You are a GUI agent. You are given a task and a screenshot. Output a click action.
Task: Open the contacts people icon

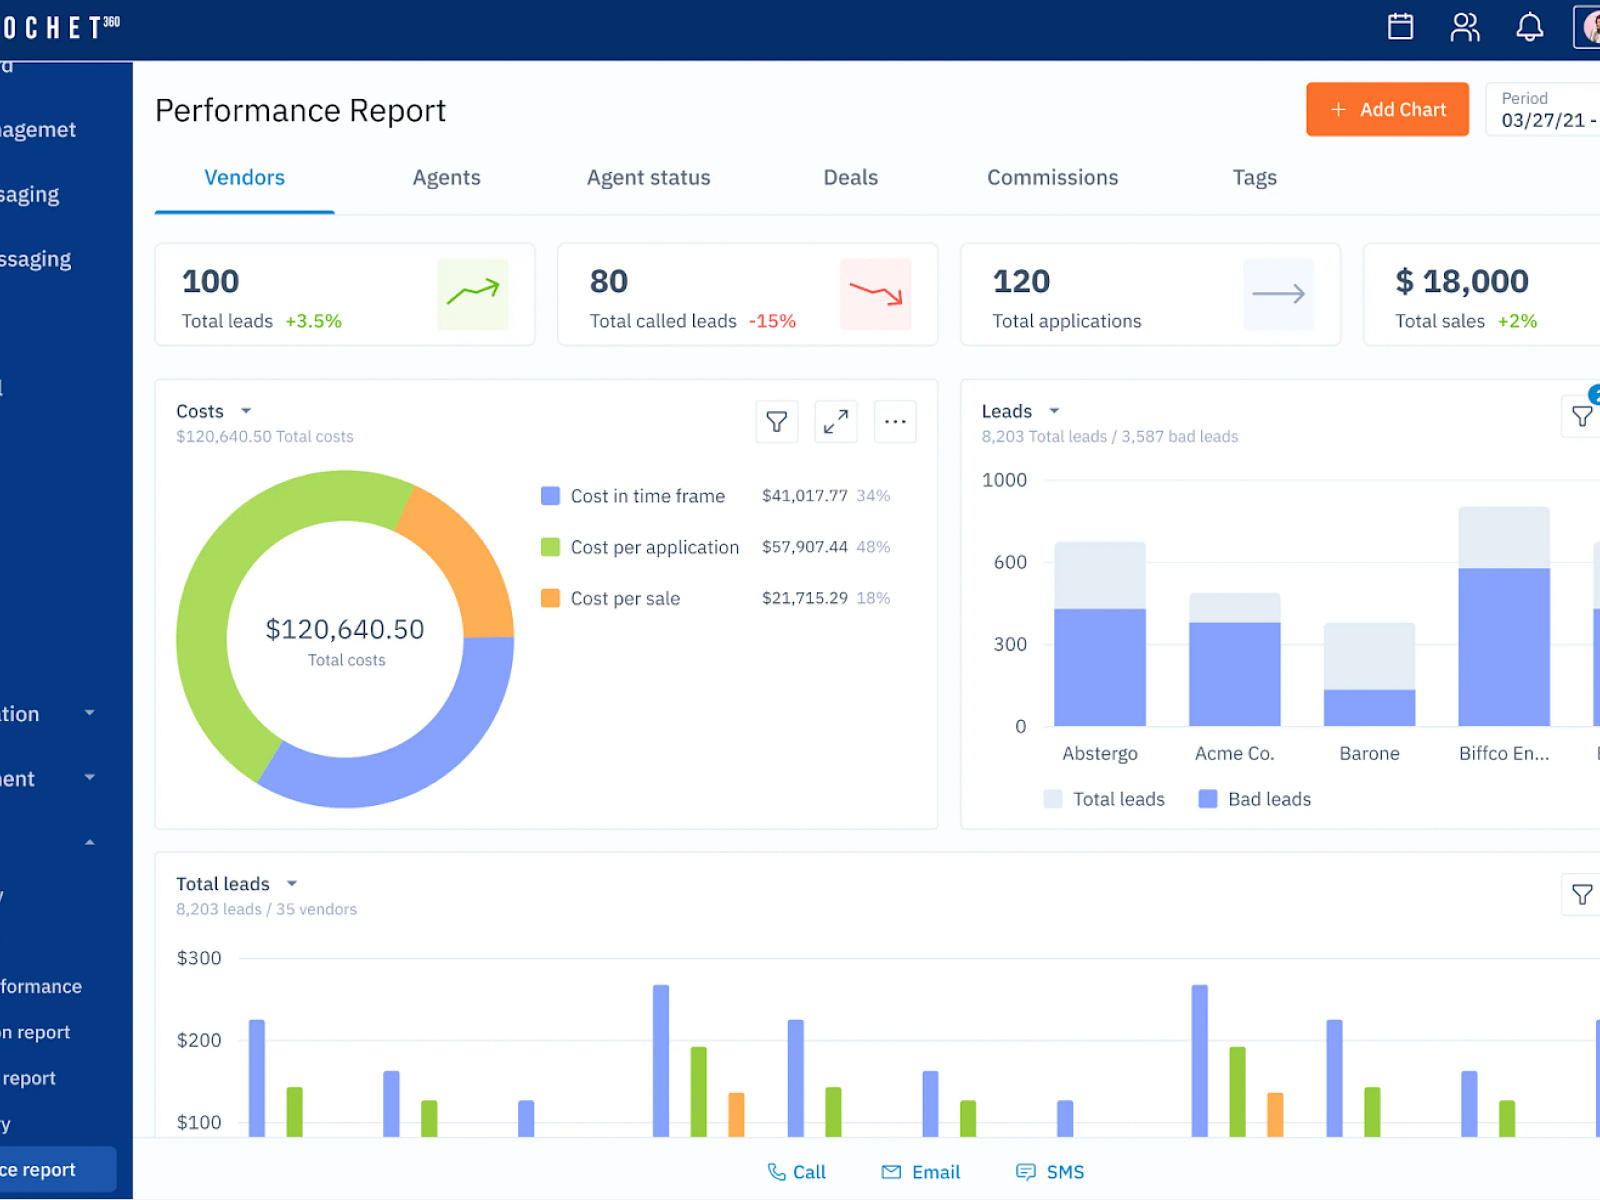(x=1465, y=27)
